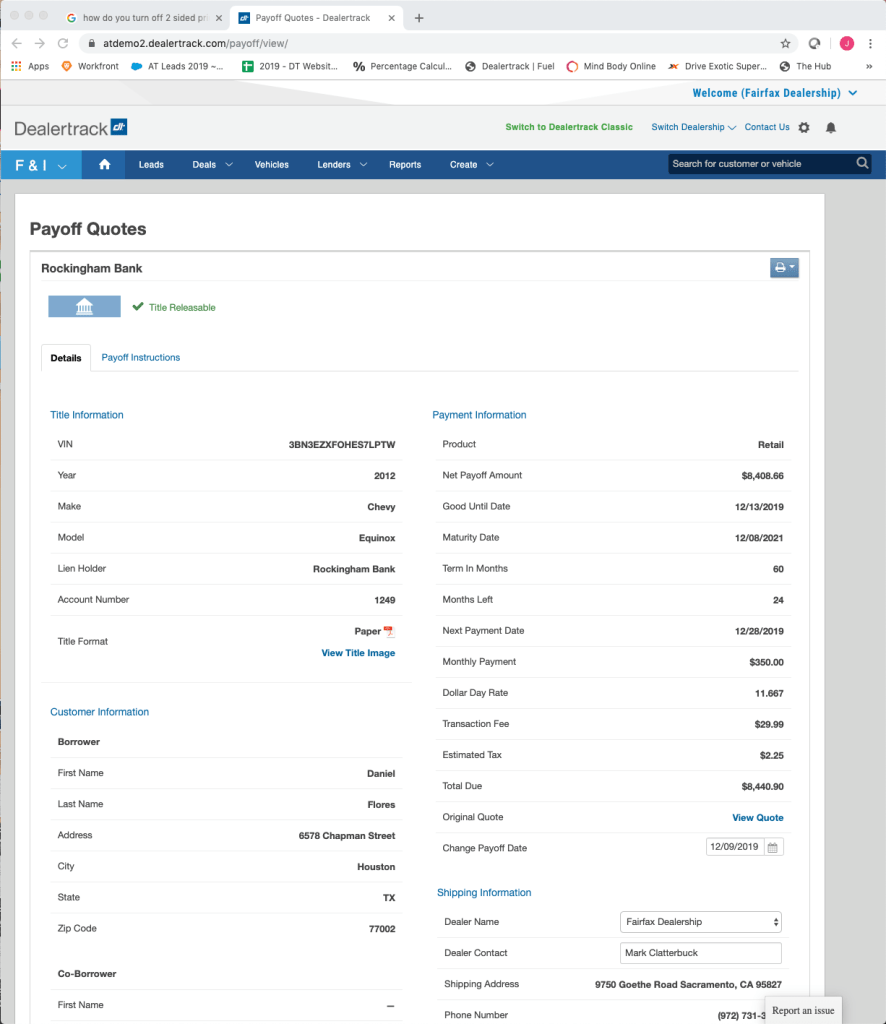Click the Rockingham Bank building icon
The height and width of the screenshot is (1024, 886).
pyautogui.click(x=84, y=306)
